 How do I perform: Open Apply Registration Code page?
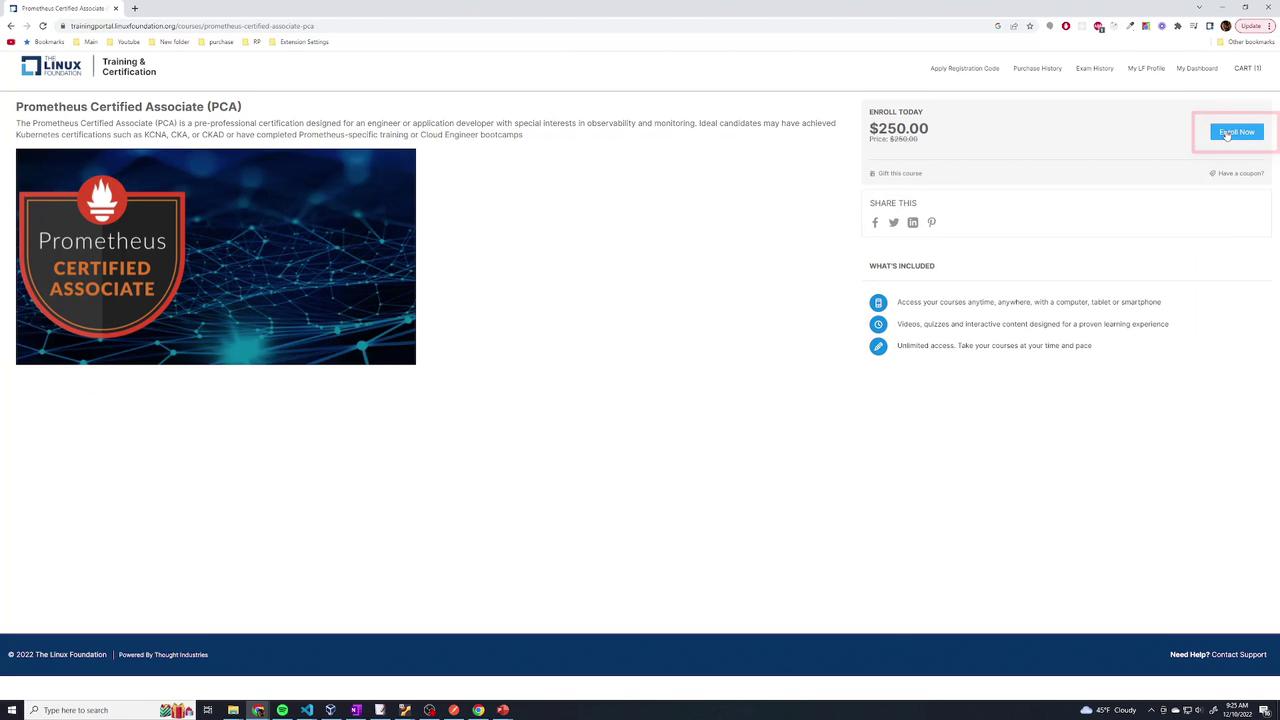tap(965, 68)
